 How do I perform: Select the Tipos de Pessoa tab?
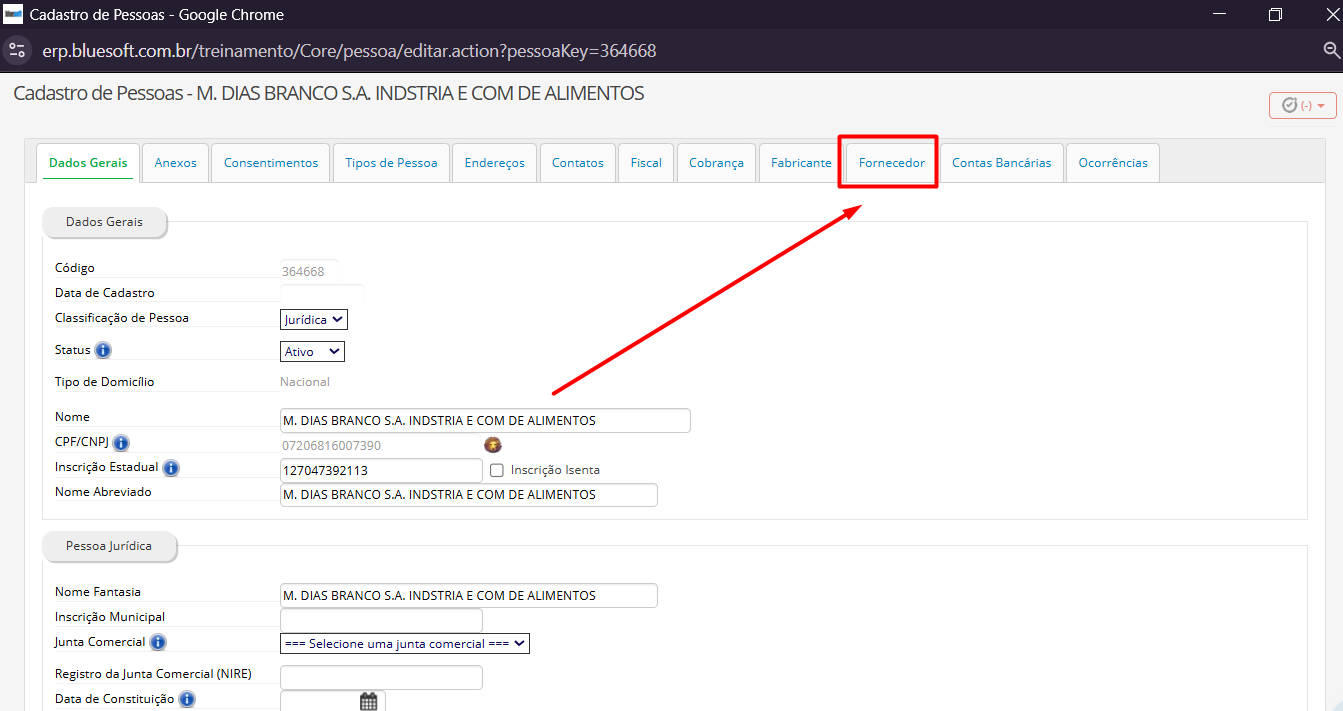pyautogui.click(x=391, y=163)
